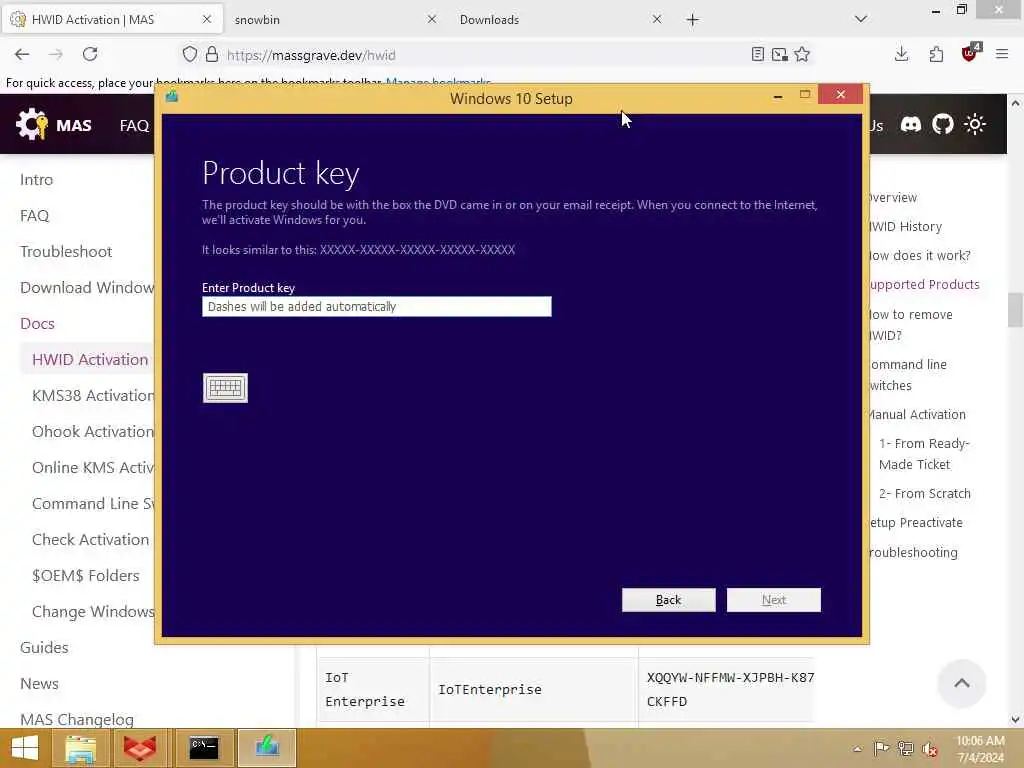Click the muted volume tray icon
Image resolution: width=1024 pixels, height=768 pixels.
929,748
